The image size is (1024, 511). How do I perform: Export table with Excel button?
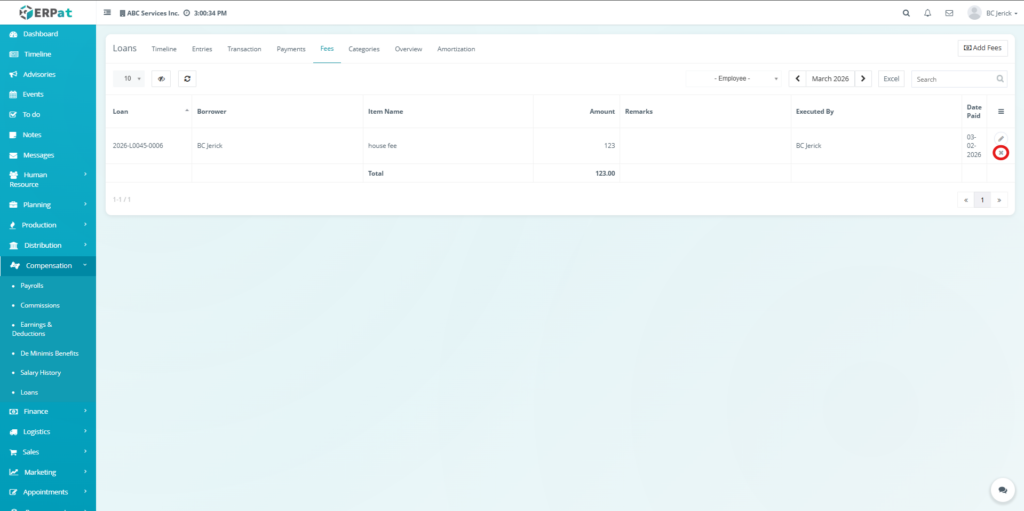point(891,78)
